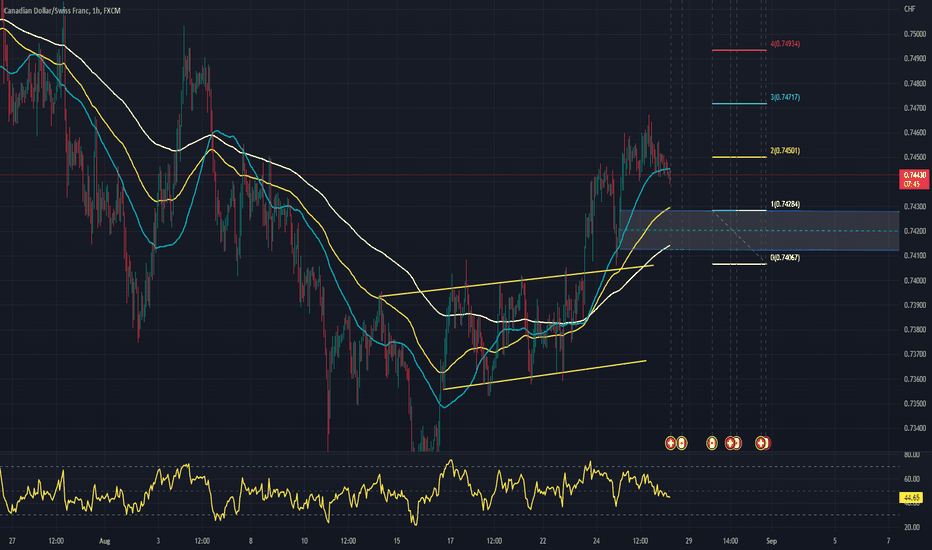The height and width of the screenshot is (550, 932).
Task: Select the Fibonacci level label 1(0.74284)
Action: pos(785,205)
